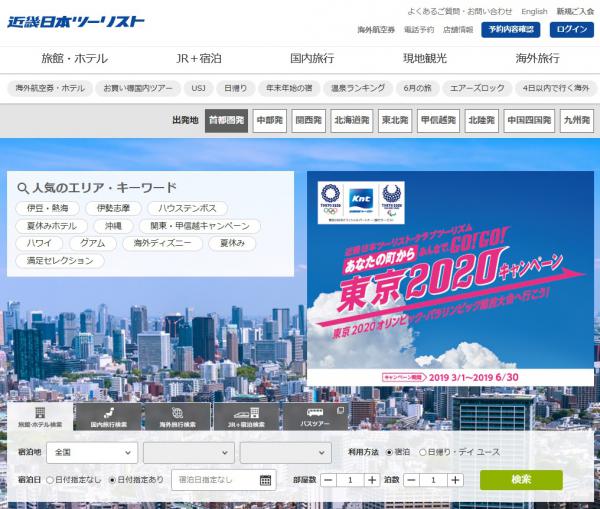Select 中部発 departure tab

point(270,121)
